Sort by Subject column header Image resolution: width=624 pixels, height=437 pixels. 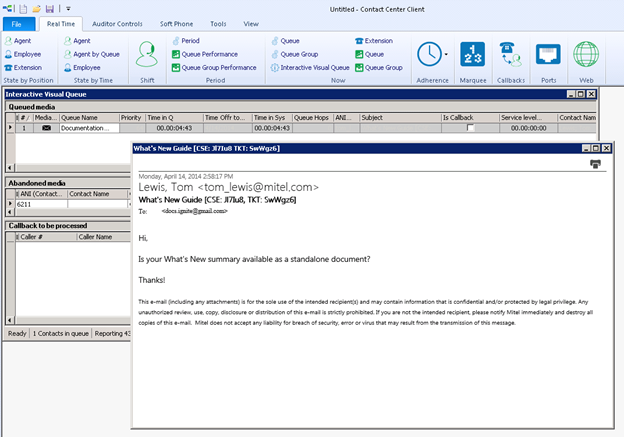(400, 117)
